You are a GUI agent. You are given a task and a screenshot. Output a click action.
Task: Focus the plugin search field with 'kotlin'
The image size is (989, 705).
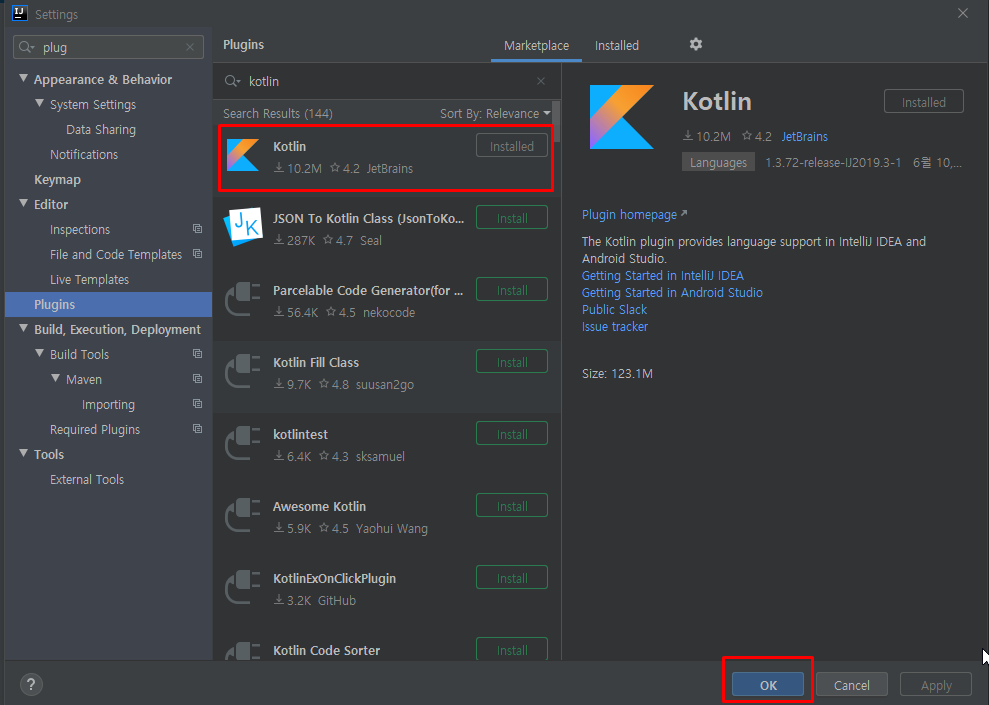point(386,81)
